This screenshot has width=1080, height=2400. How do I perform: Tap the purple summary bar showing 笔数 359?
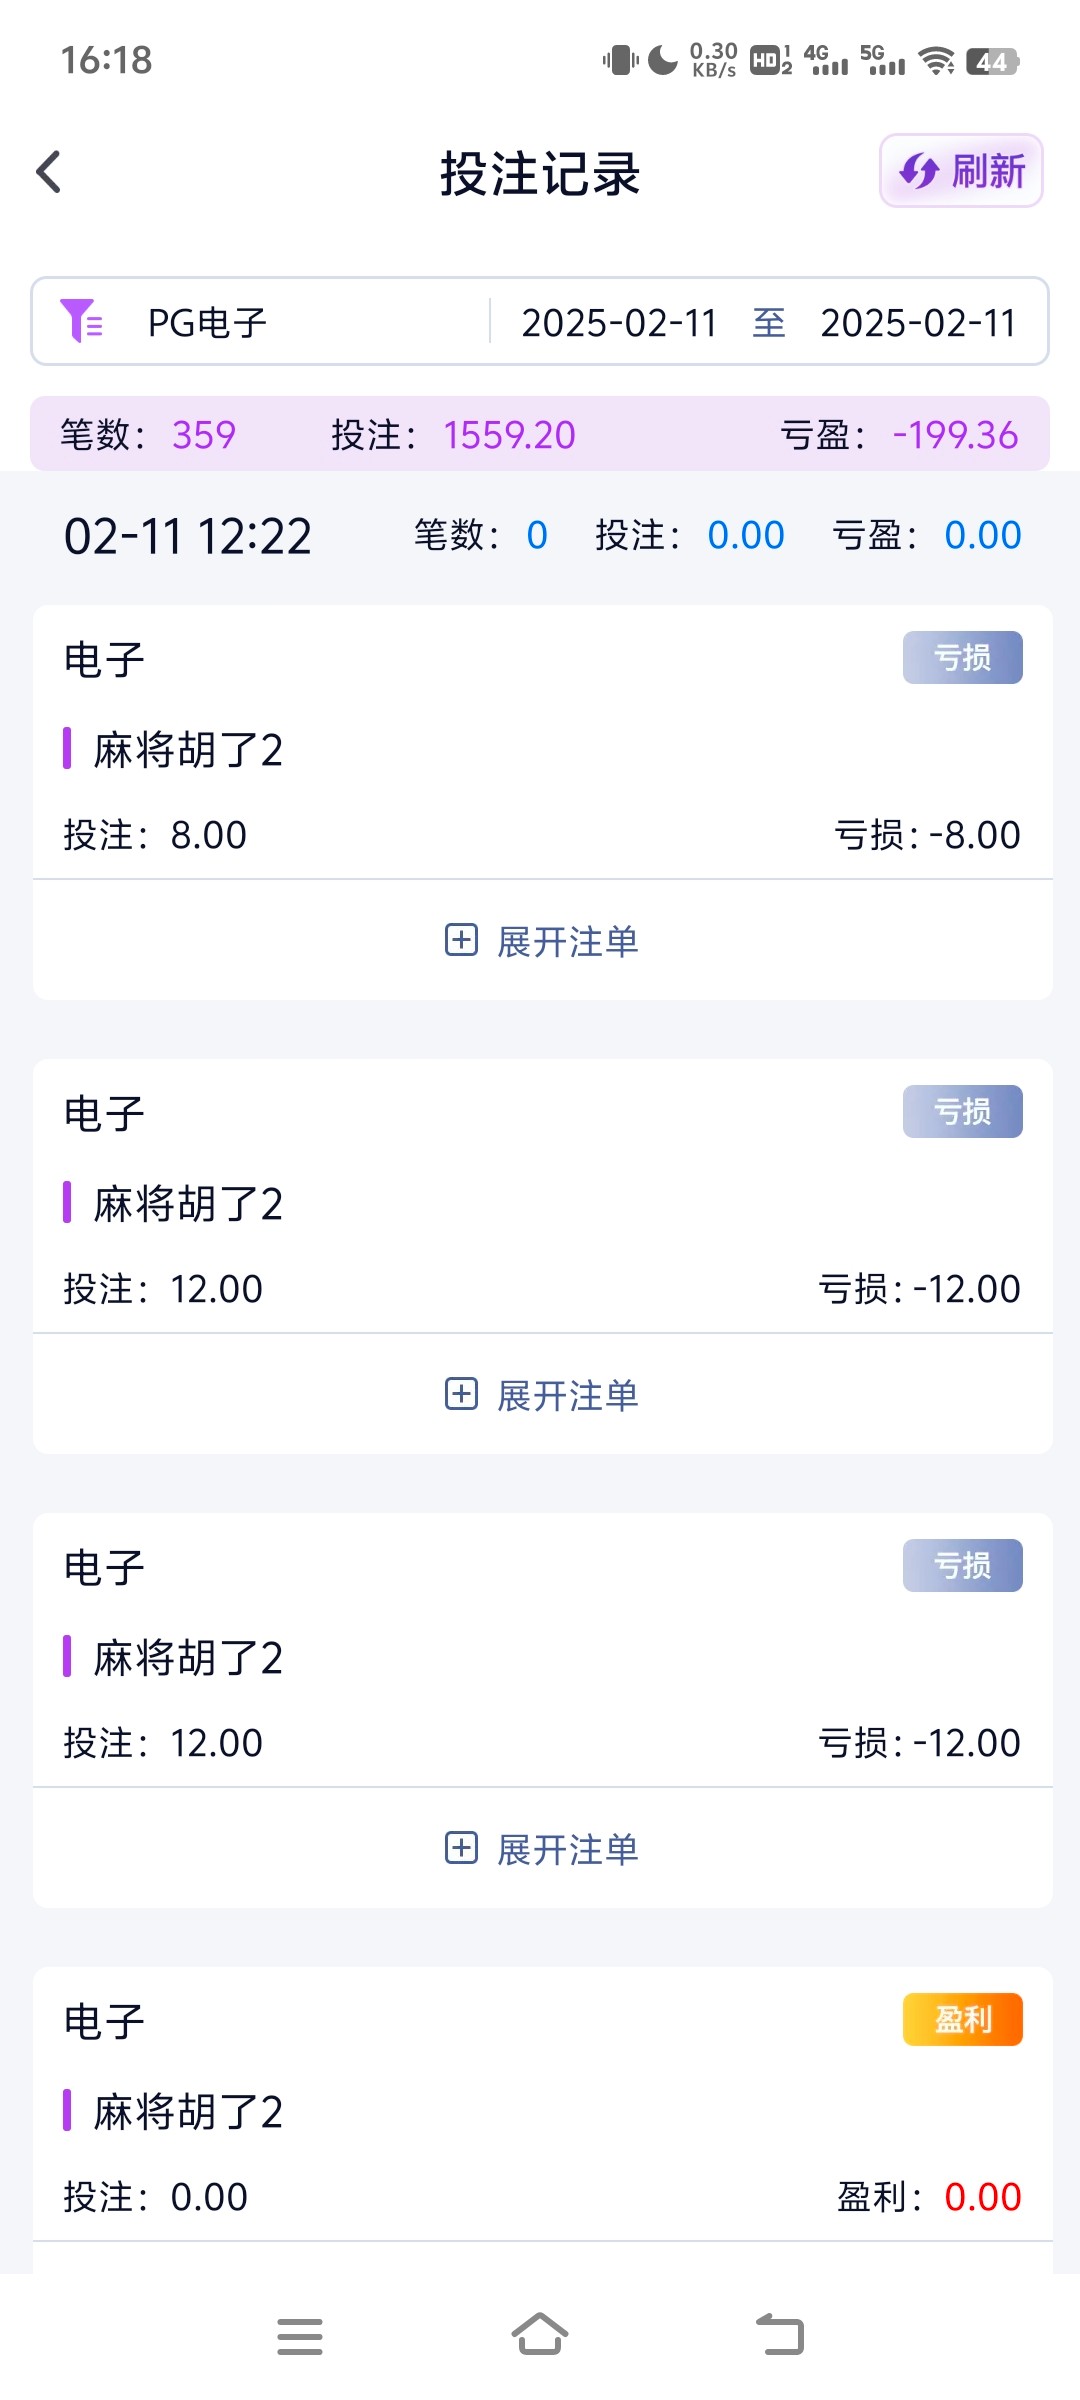point(540,434)
